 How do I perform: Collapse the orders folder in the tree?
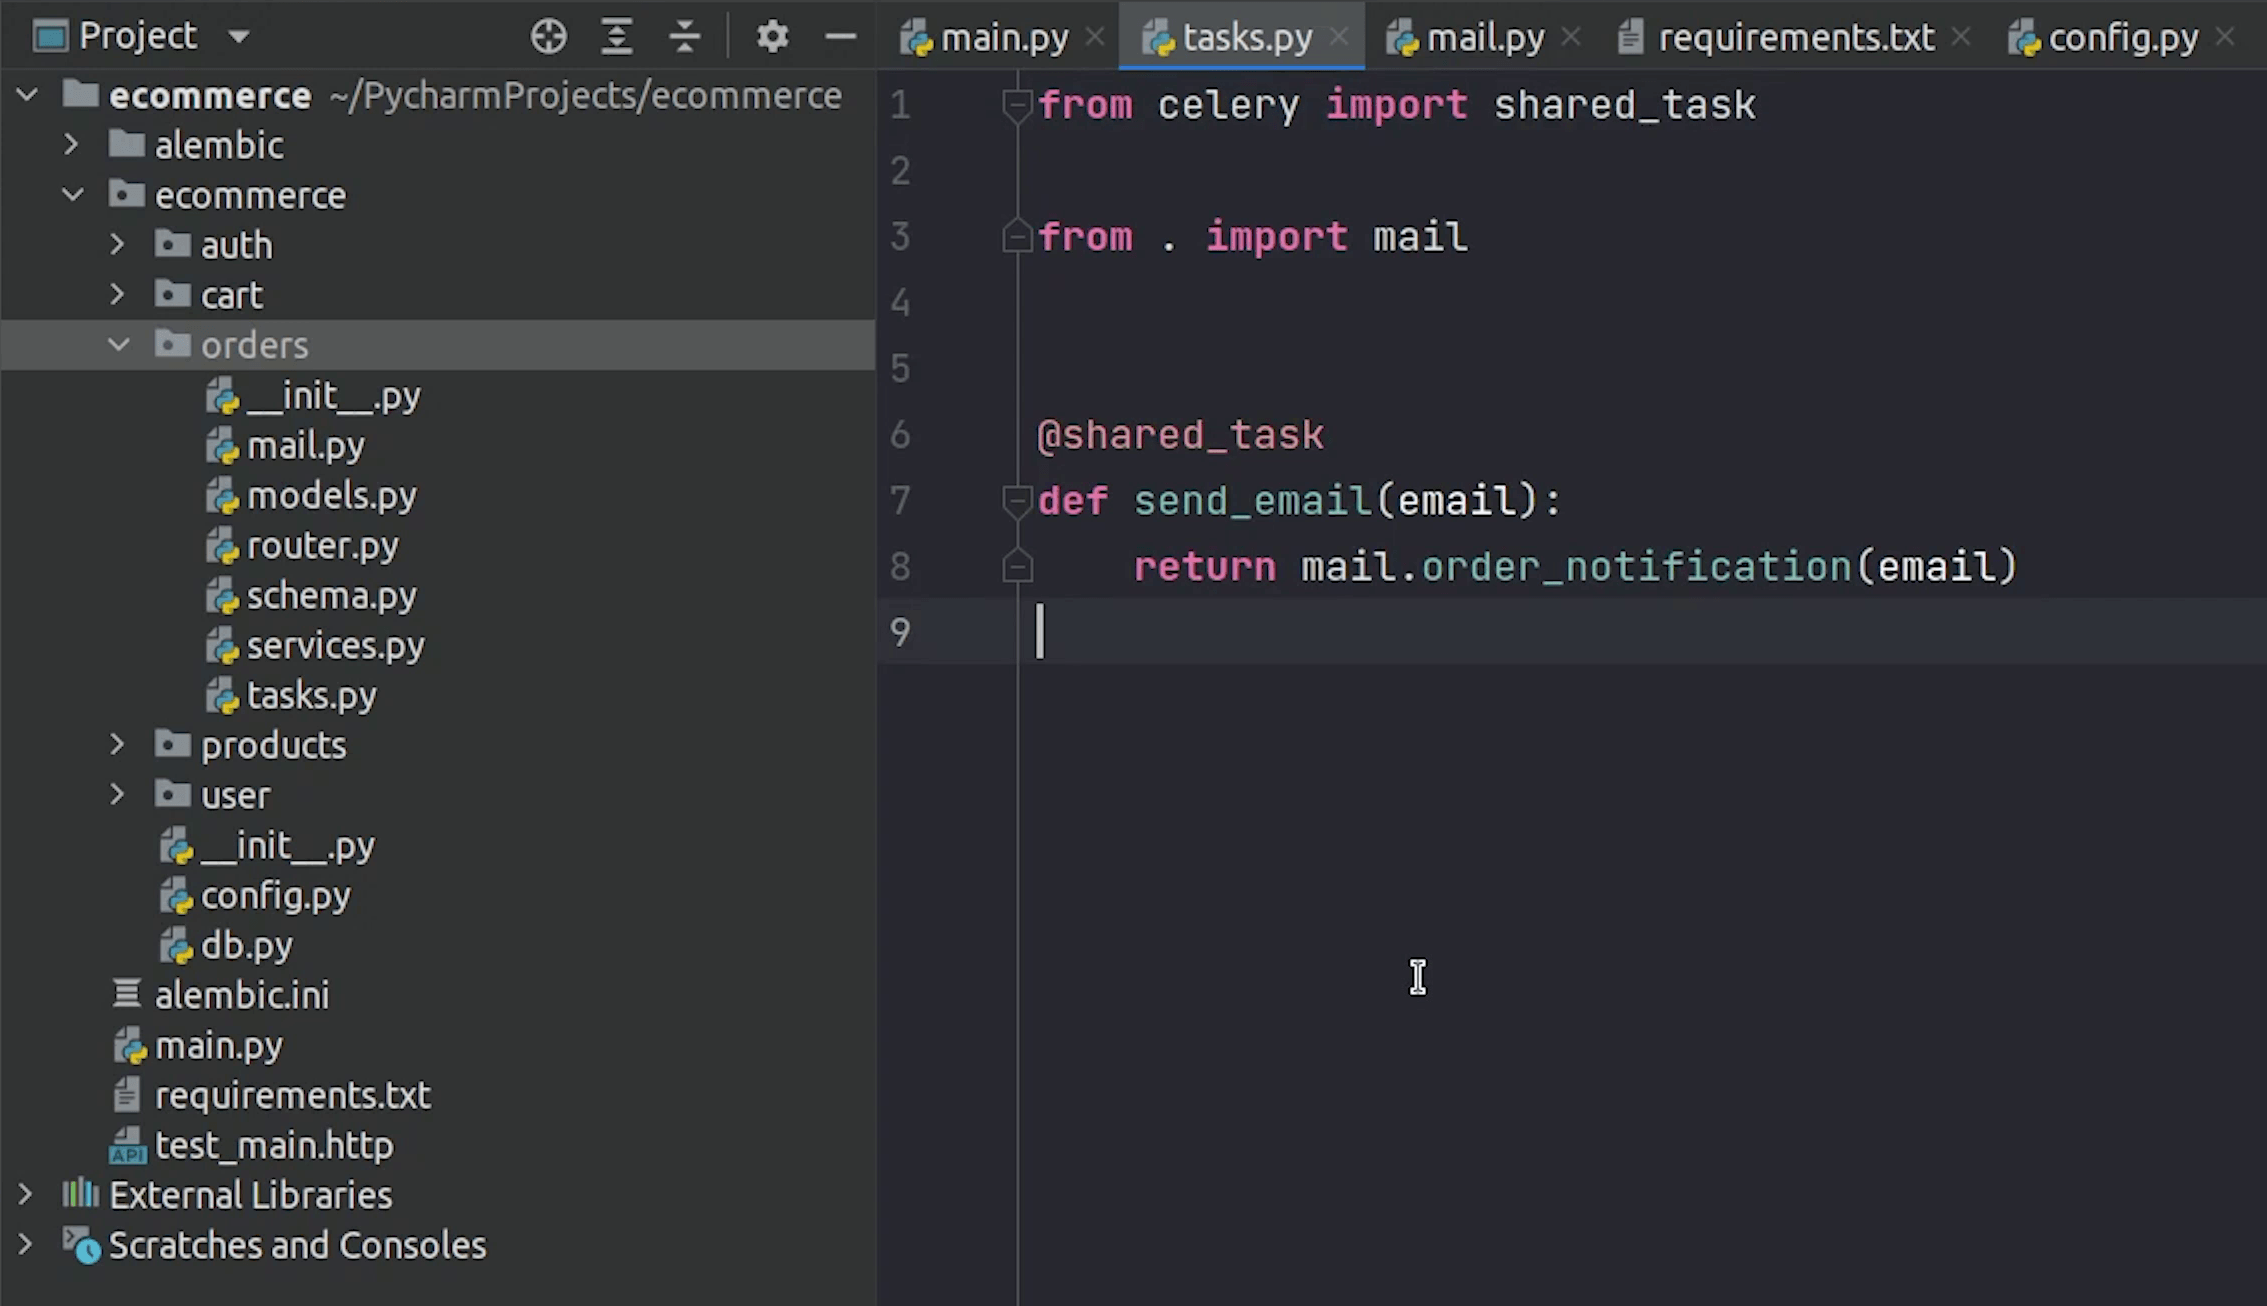tap(119, 344)
